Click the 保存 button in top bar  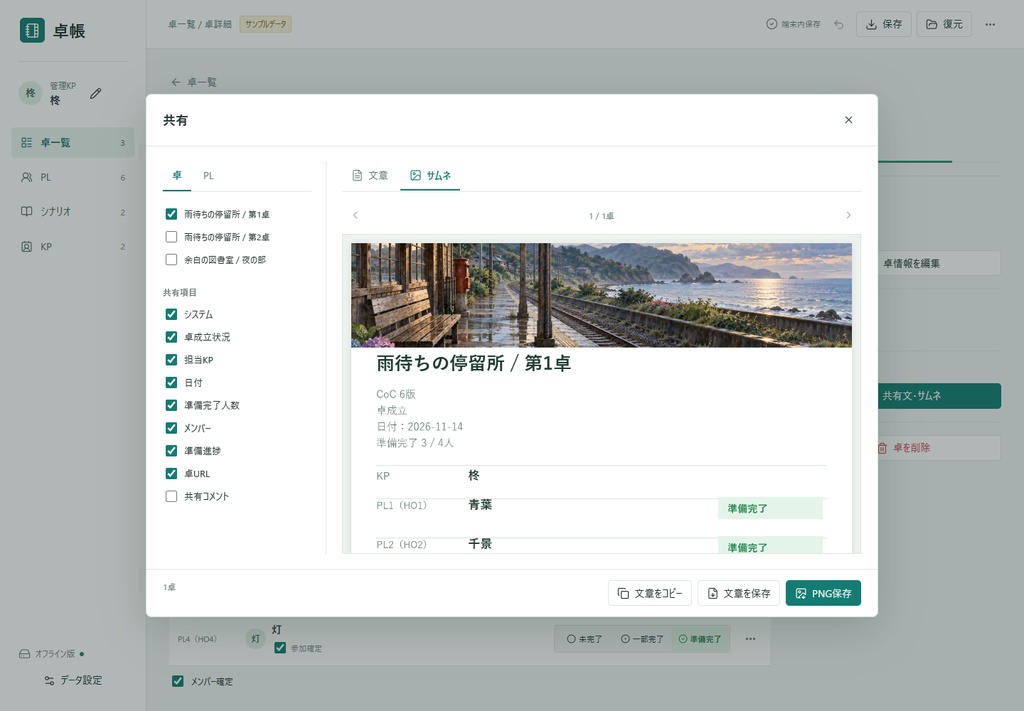pyautogui.click(x=884, y=24)
